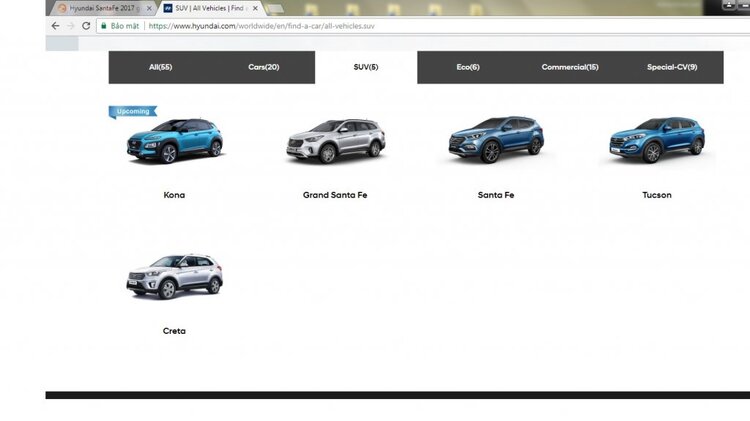Click the Tucson model name link

(657, 195)
